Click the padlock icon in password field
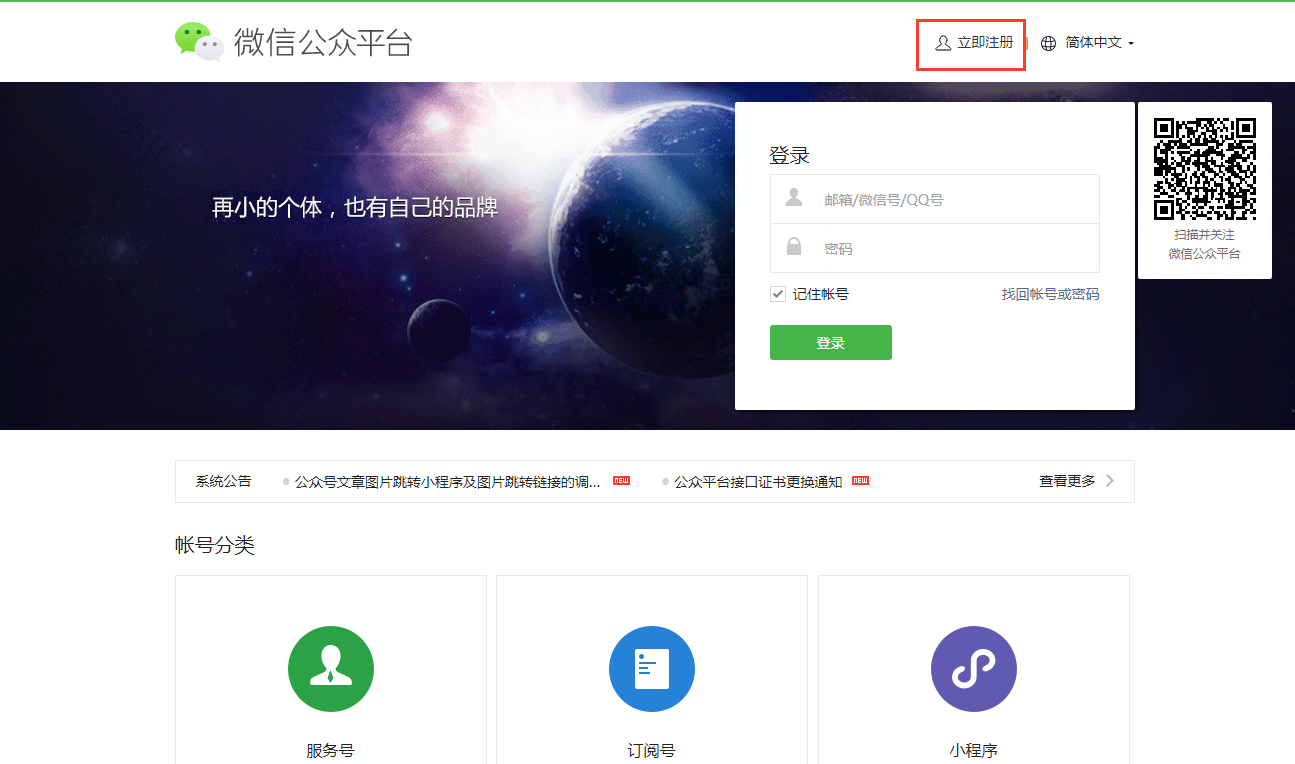The width and height of the screenshot is (1295, 764). point(794,247)
